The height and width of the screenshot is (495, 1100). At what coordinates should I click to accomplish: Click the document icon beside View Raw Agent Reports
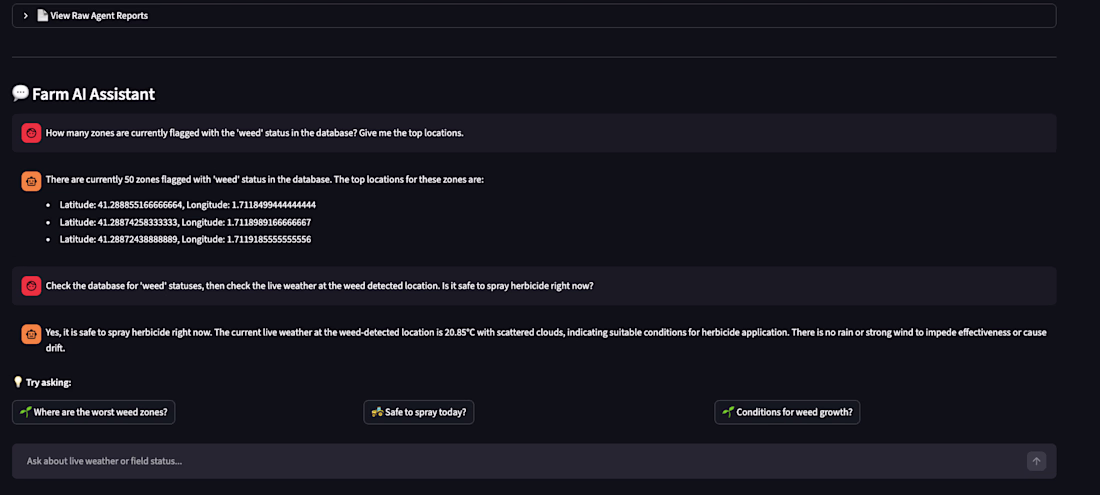click(x=42, y=15)
